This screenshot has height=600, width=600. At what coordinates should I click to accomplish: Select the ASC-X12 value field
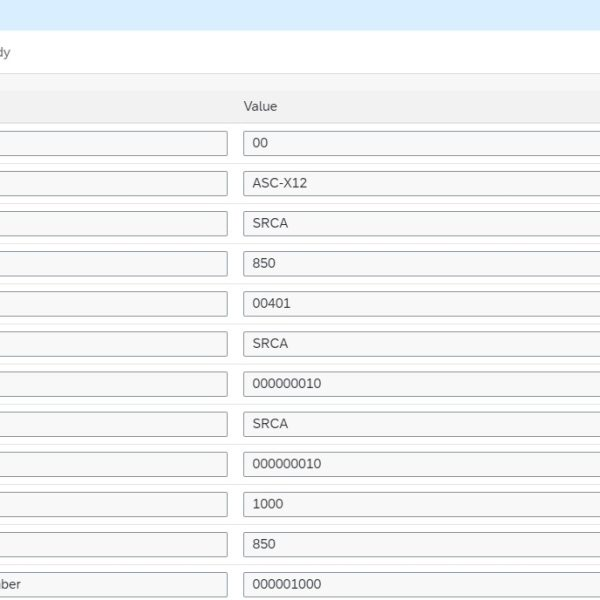pos(420,183)
